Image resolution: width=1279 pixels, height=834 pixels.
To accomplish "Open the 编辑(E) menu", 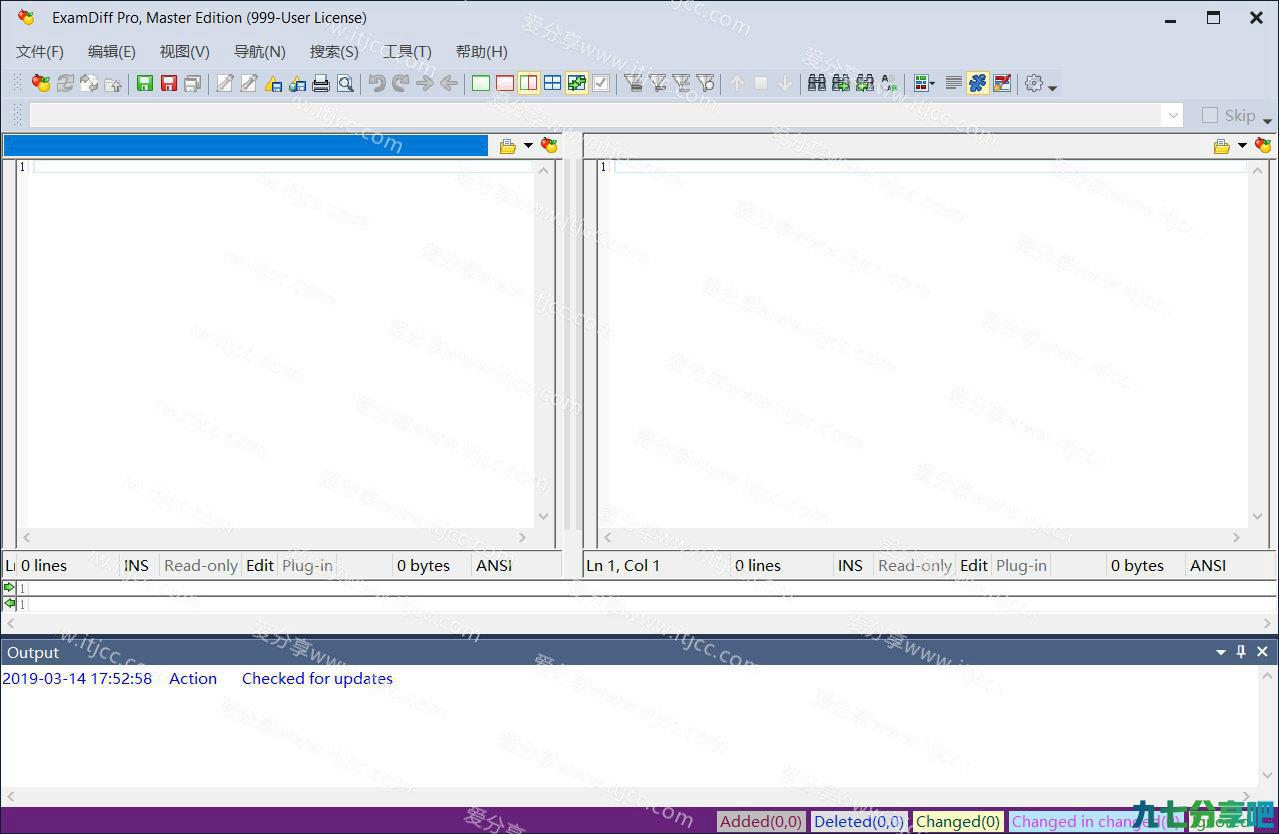I will 112,51.
